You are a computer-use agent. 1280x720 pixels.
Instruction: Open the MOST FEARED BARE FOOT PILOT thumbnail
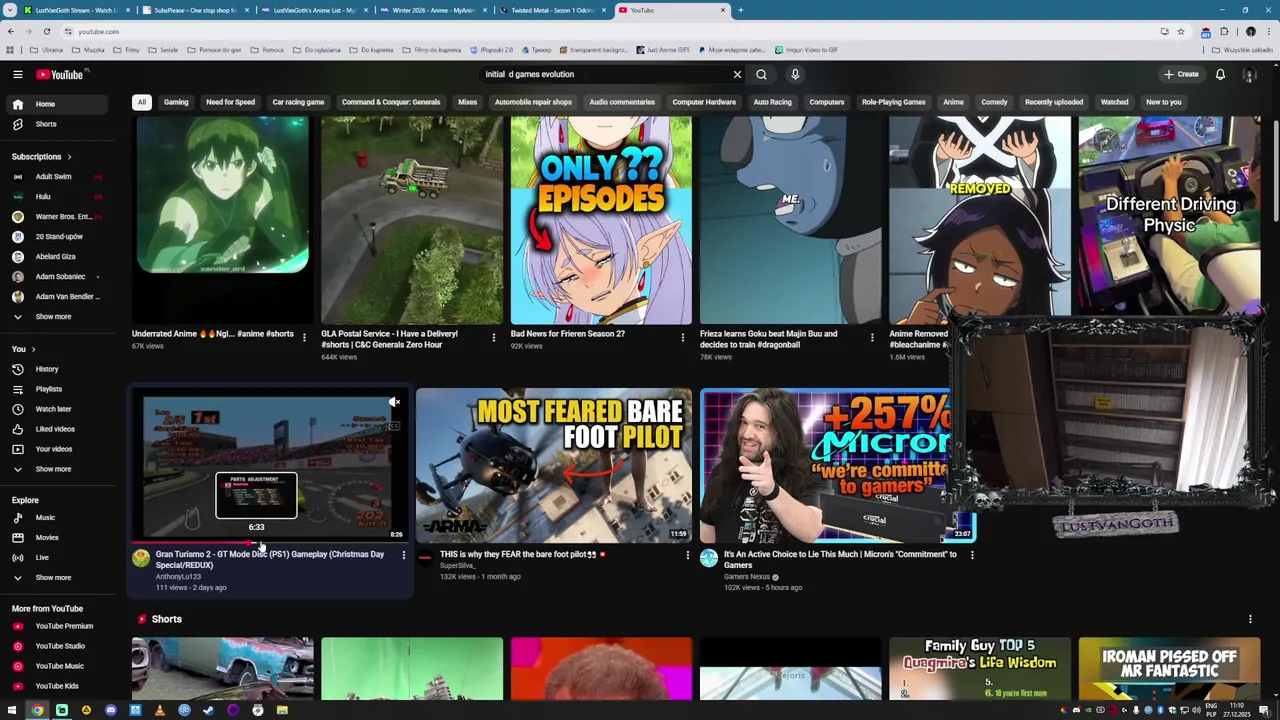[x=553, y=466]
